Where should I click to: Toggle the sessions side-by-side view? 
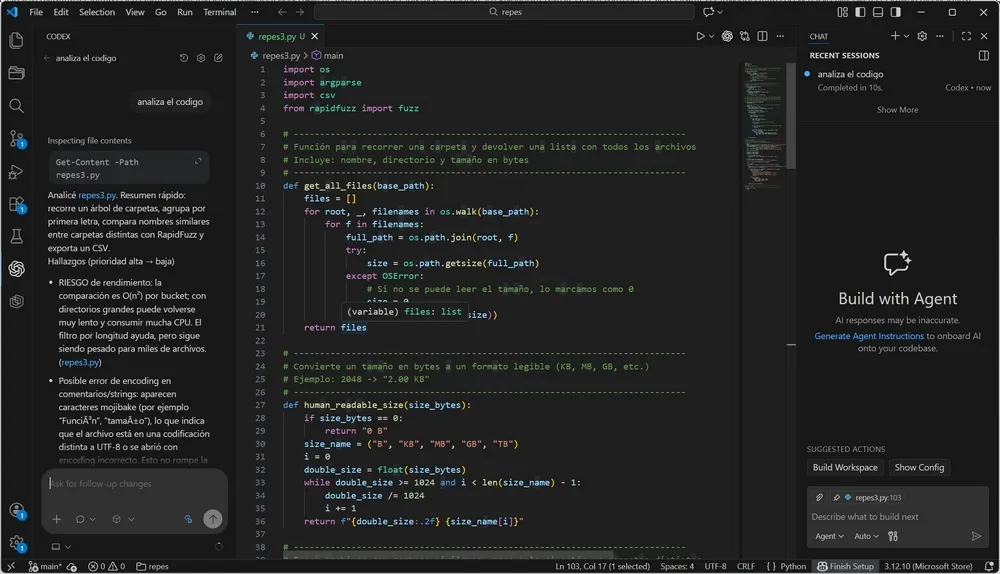click(983, 55)
